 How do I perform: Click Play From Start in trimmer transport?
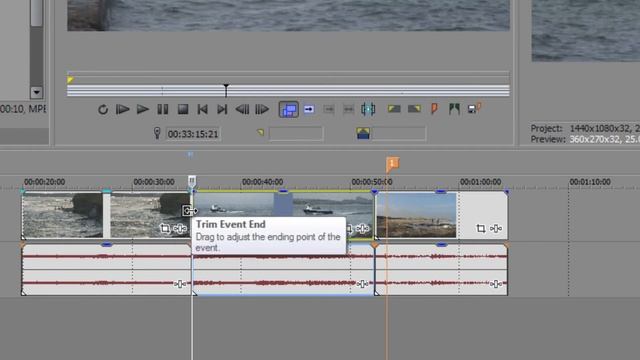[122, 109]
